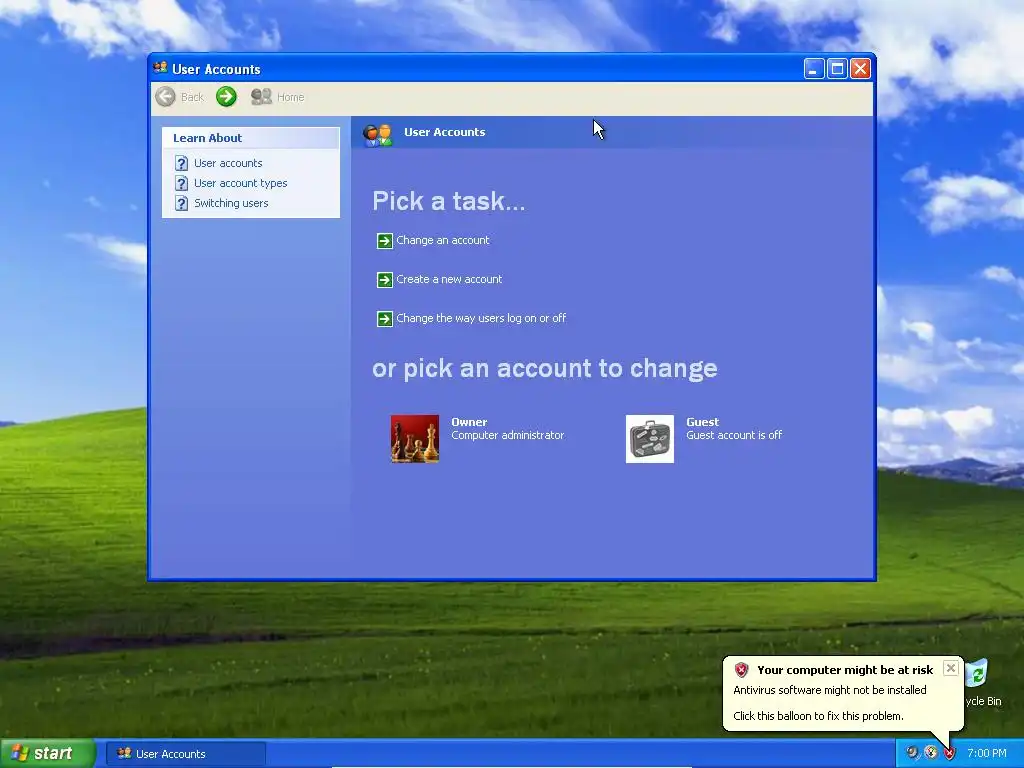Click the grey Back arrow icon
This screenshot has width=1024, height=768.
(x=165, y=97)
